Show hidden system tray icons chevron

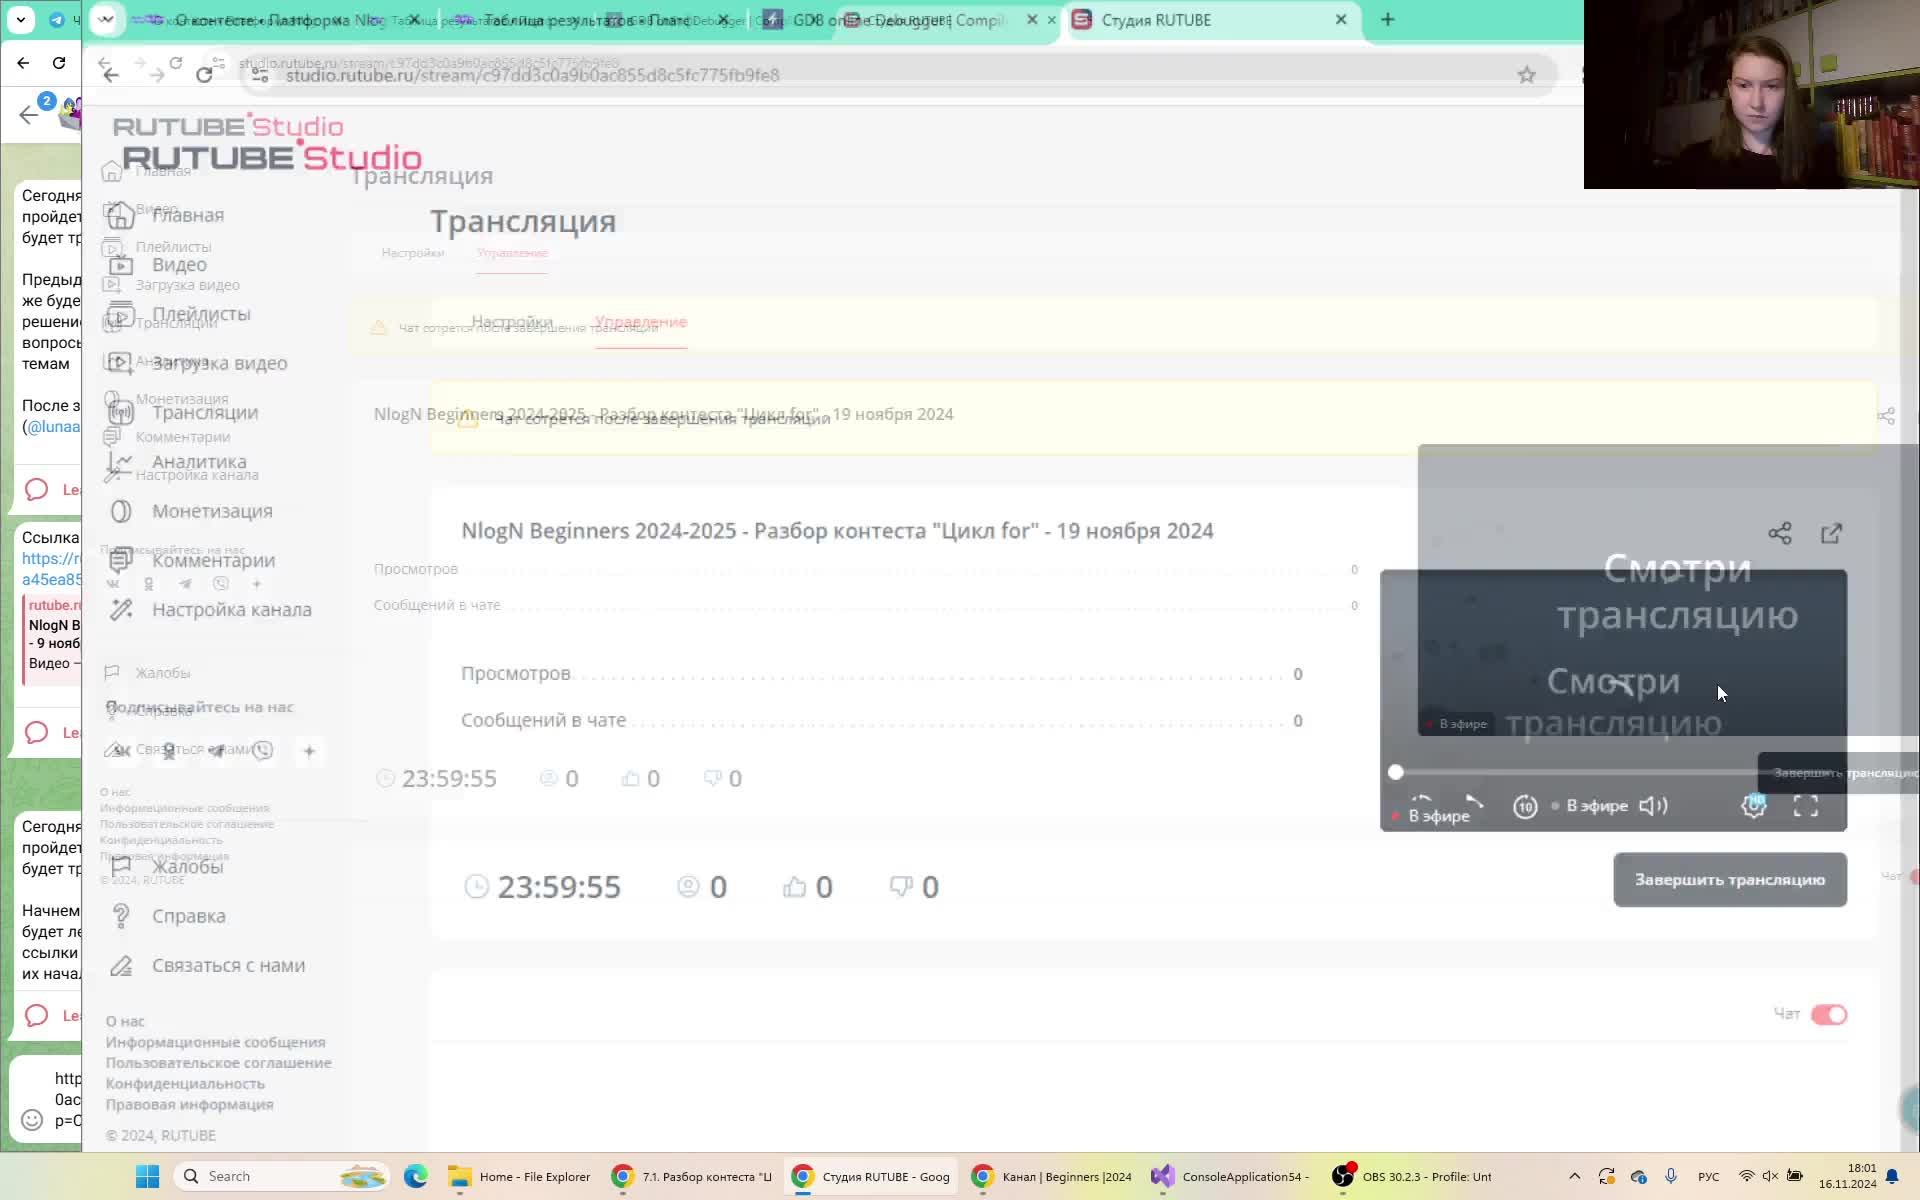click(1574, 1176)
